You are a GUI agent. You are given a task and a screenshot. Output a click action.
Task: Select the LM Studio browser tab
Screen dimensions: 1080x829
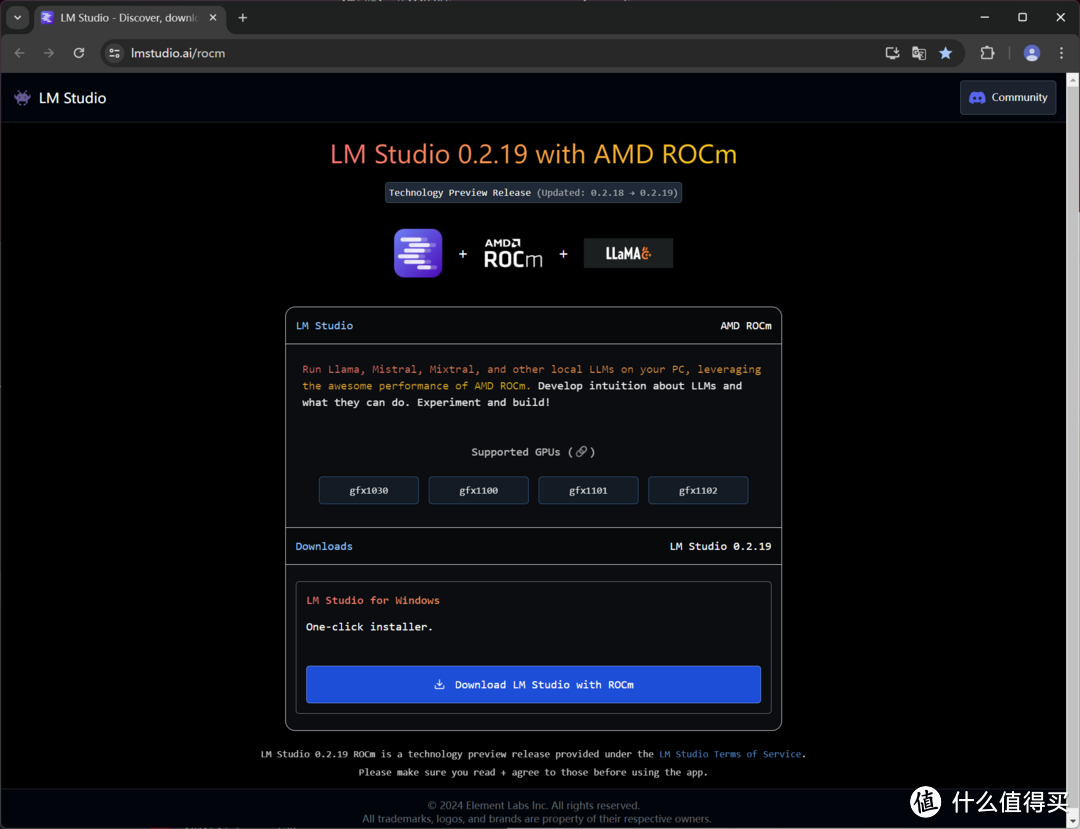click(x=129, y=18)
